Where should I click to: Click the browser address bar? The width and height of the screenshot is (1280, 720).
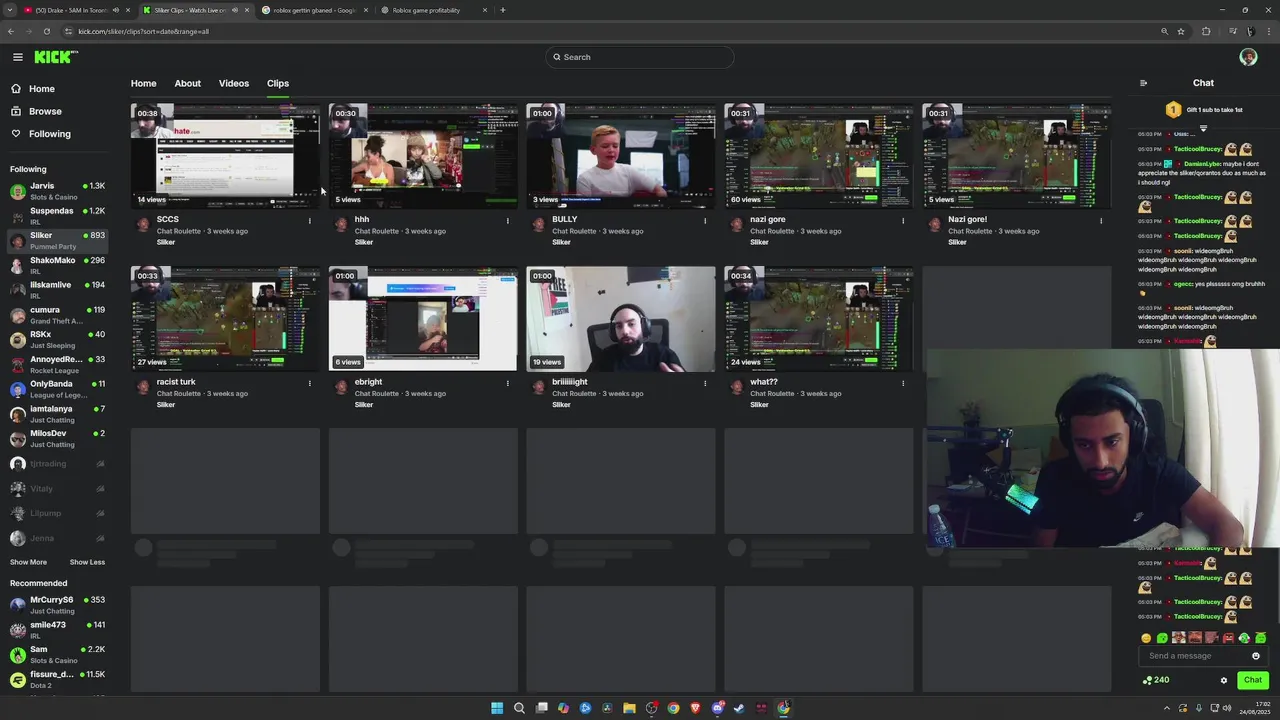[615, 31]
